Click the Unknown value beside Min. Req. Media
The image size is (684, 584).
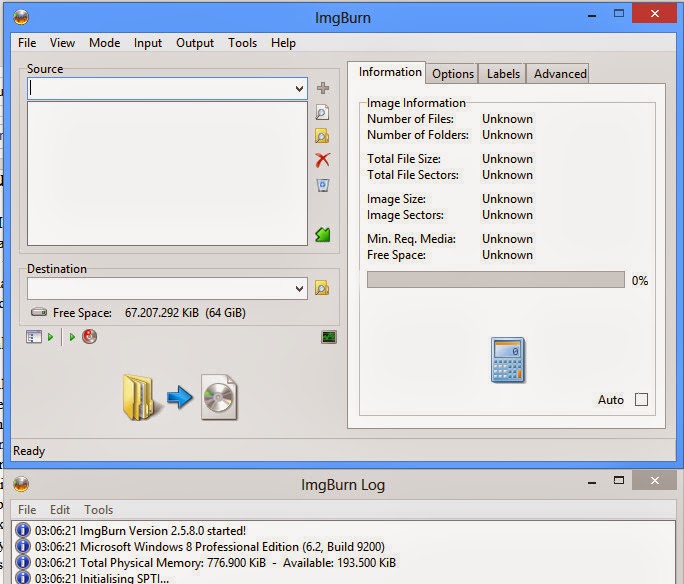tap(507, 239)
